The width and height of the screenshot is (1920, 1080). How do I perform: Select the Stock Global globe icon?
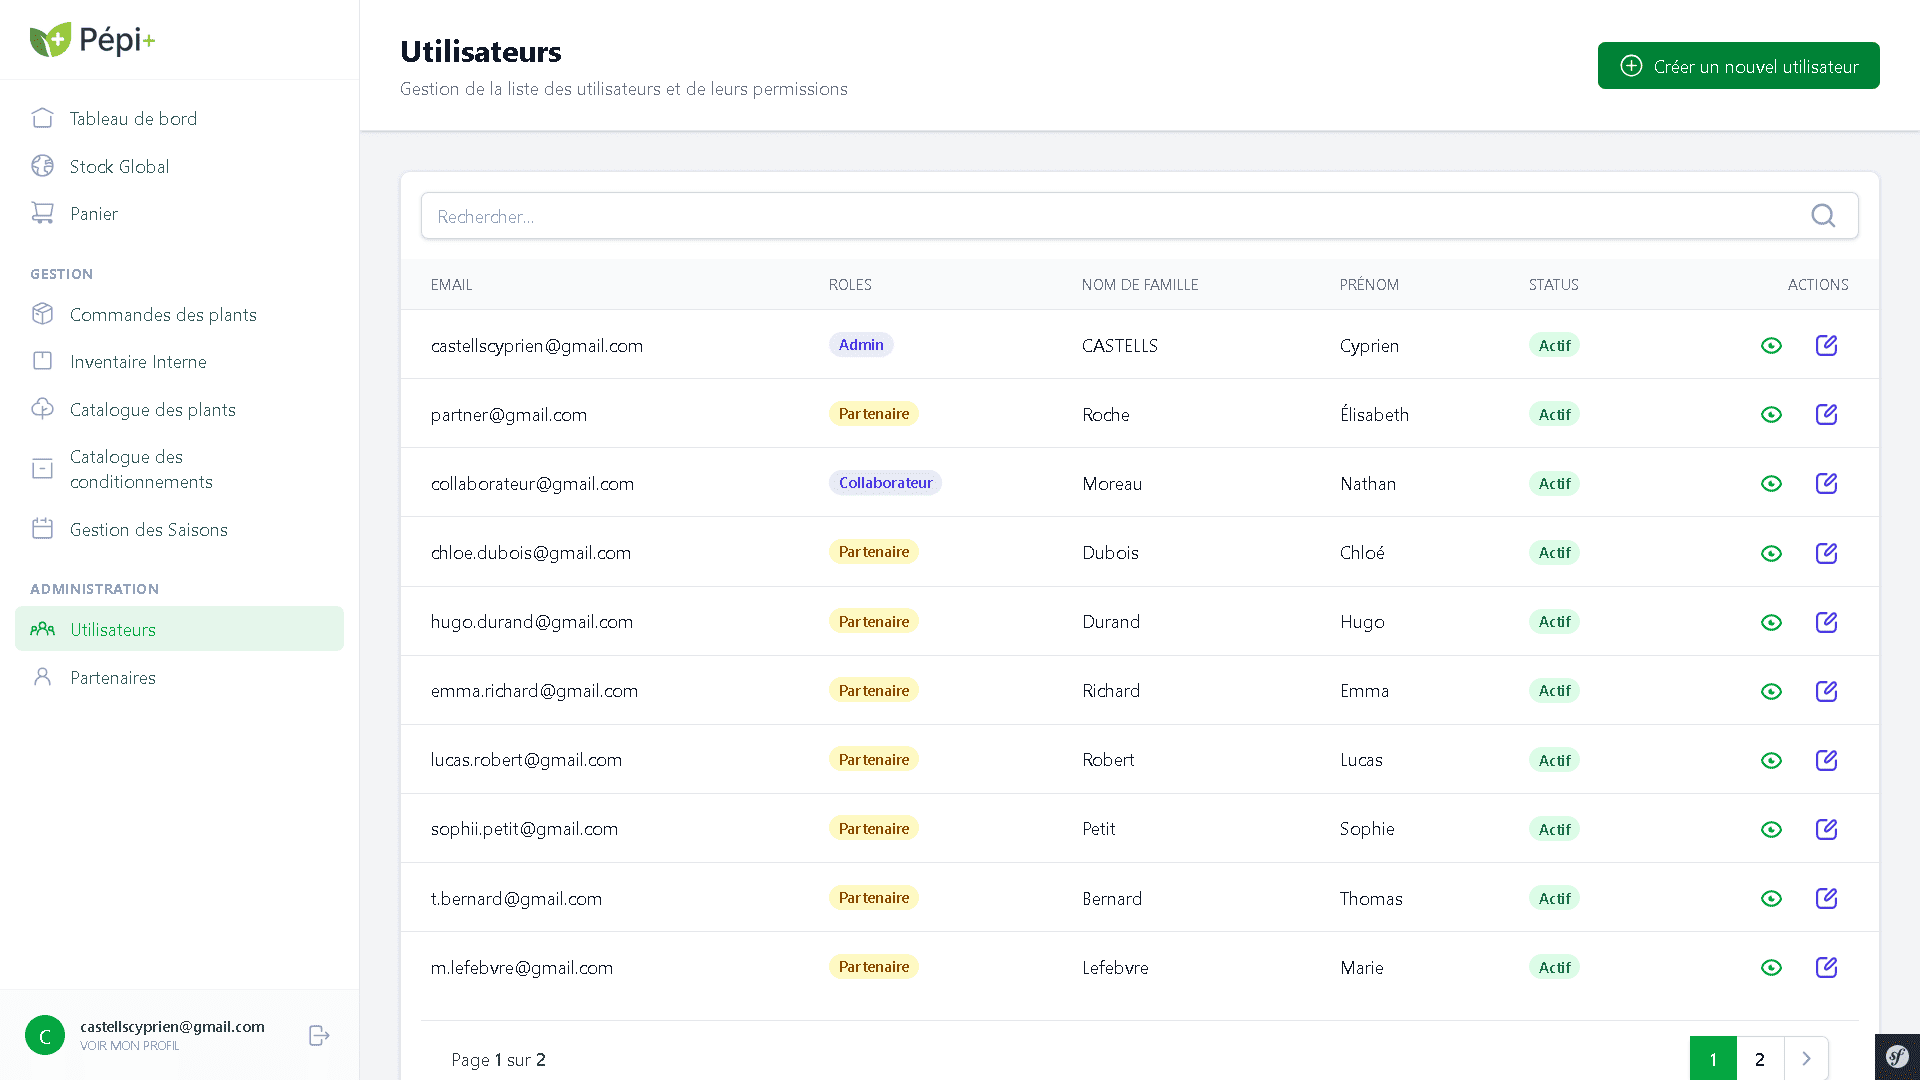[42, 166]
